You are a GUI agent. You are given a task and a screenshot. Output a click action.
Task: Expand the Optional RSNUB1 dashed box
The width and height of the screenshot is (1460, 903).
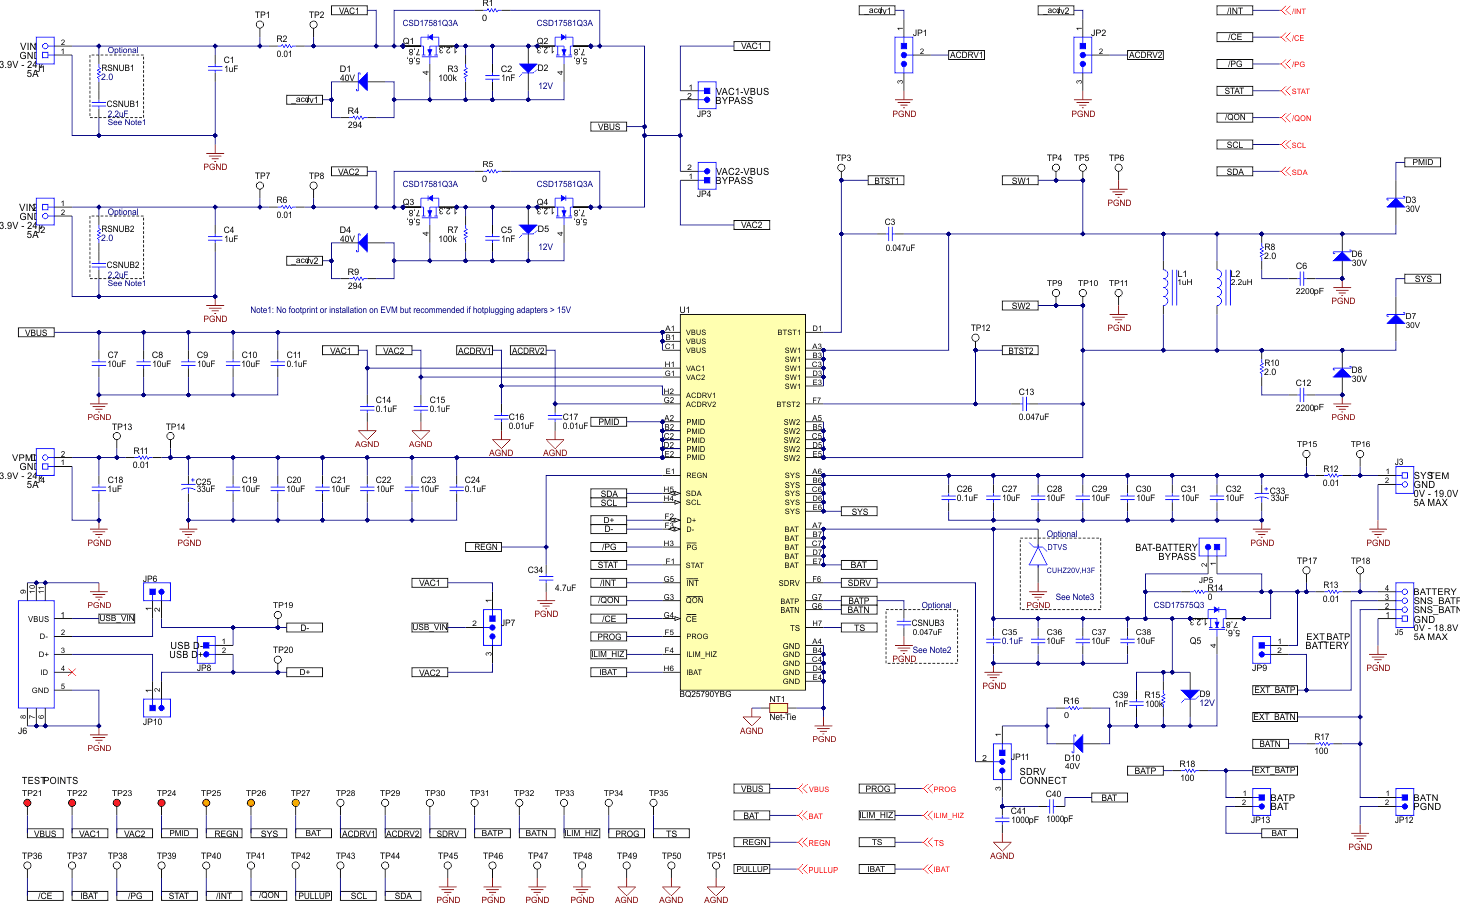click(117, 85)
